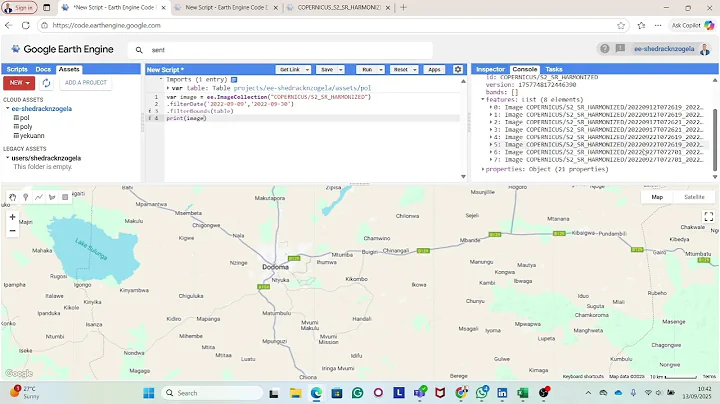The image size is (720, 404).
Task: Open Save dropdown arrow
Action: (x=341, y=70)
